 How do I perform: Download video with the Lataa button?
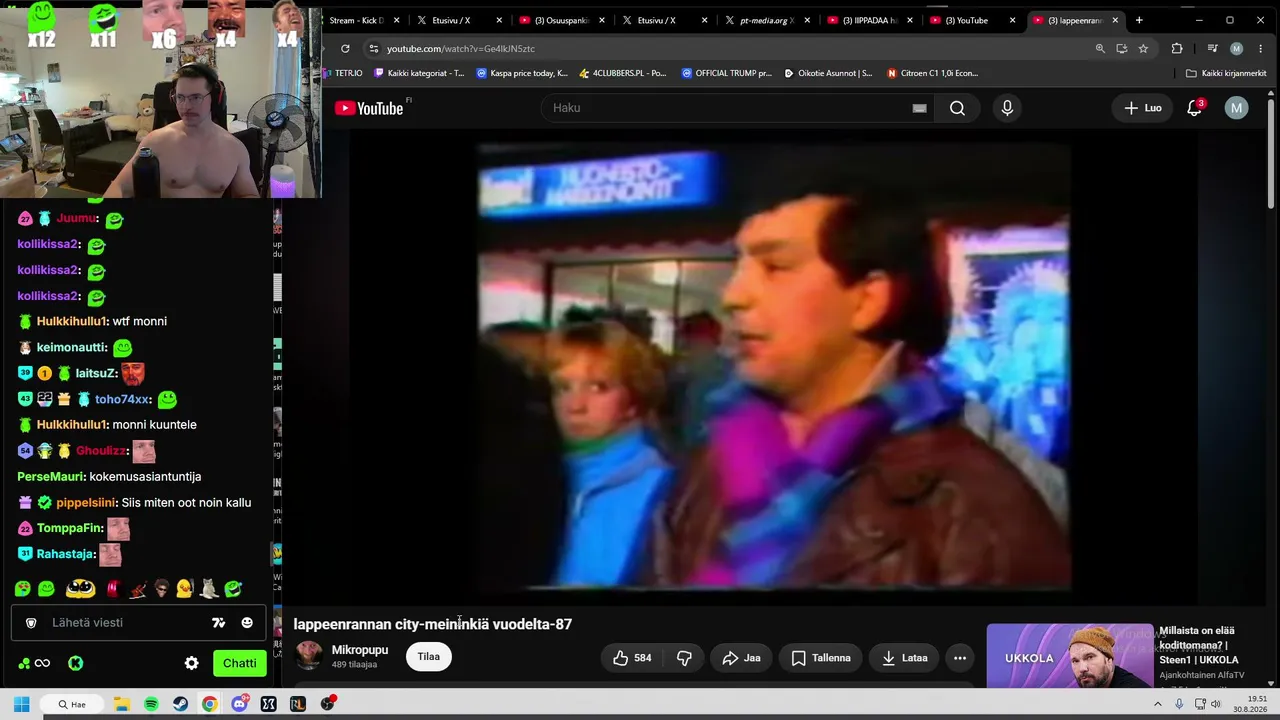click(x=905, y=658)
